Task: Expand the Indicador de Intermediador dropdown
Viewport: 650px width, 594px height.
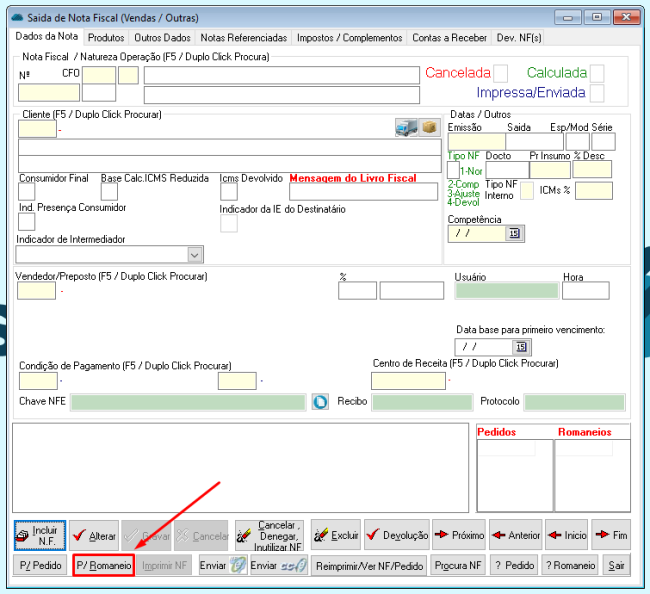Action: 195,255
